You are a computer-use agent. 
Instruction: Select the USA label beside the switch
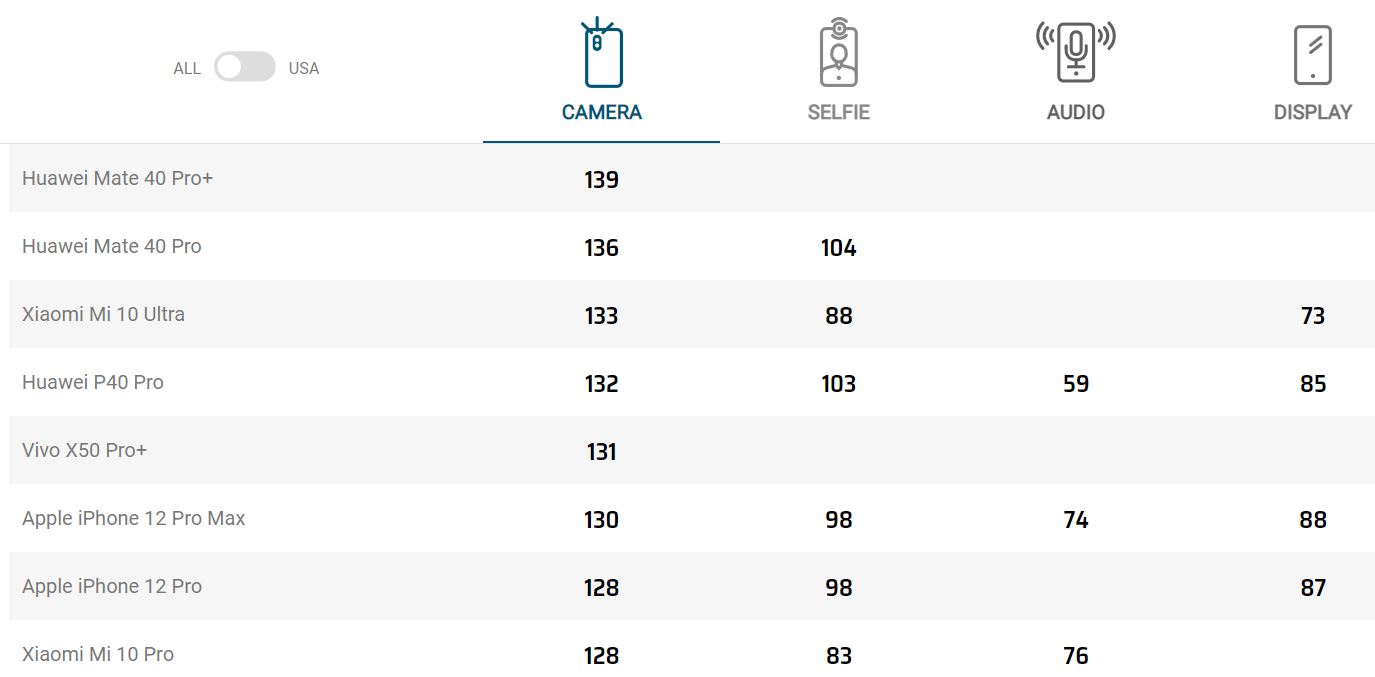304,69
